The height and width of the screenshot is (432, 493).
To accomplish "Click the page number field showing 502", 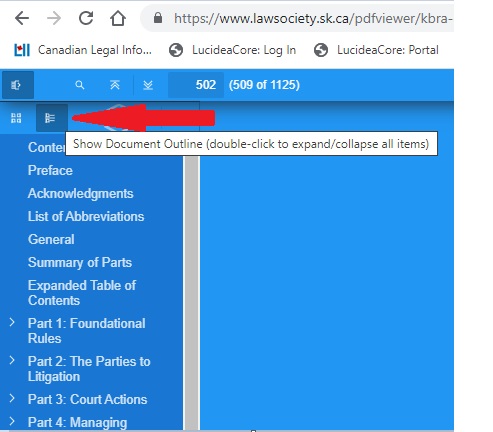I will pos(196,85).
